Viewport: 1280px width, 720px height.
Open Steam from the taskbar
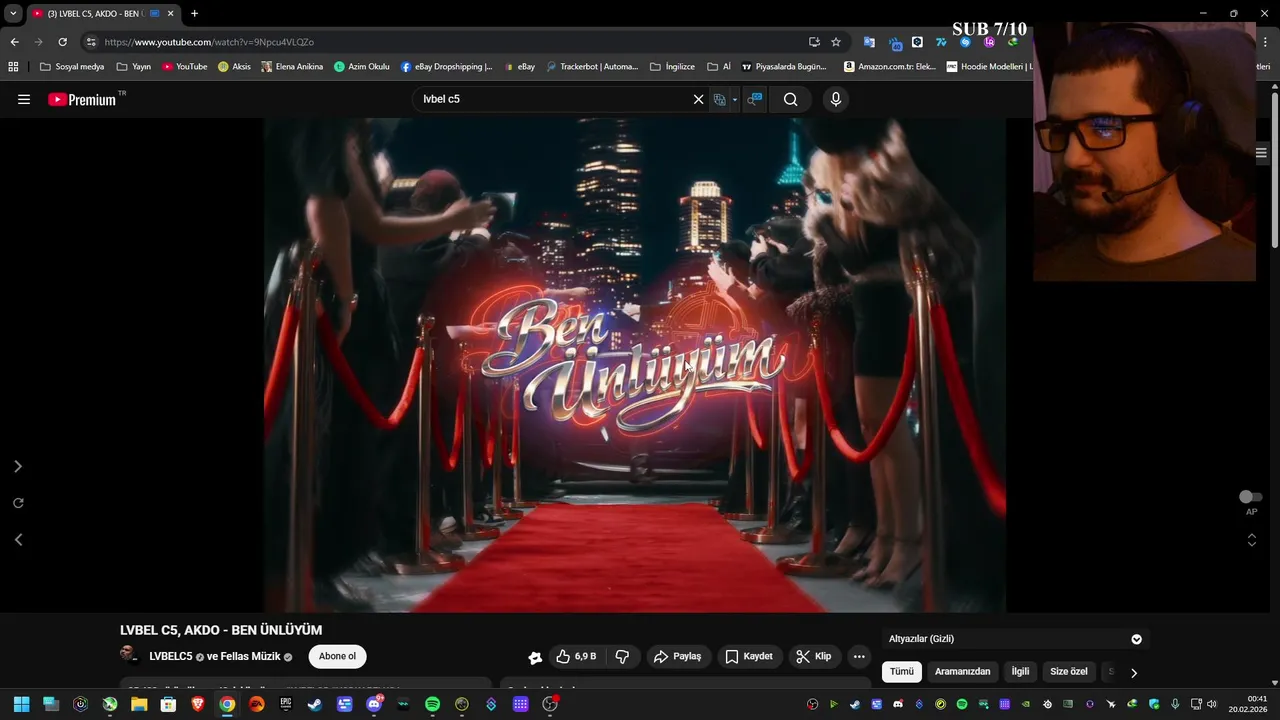(315, 704)
